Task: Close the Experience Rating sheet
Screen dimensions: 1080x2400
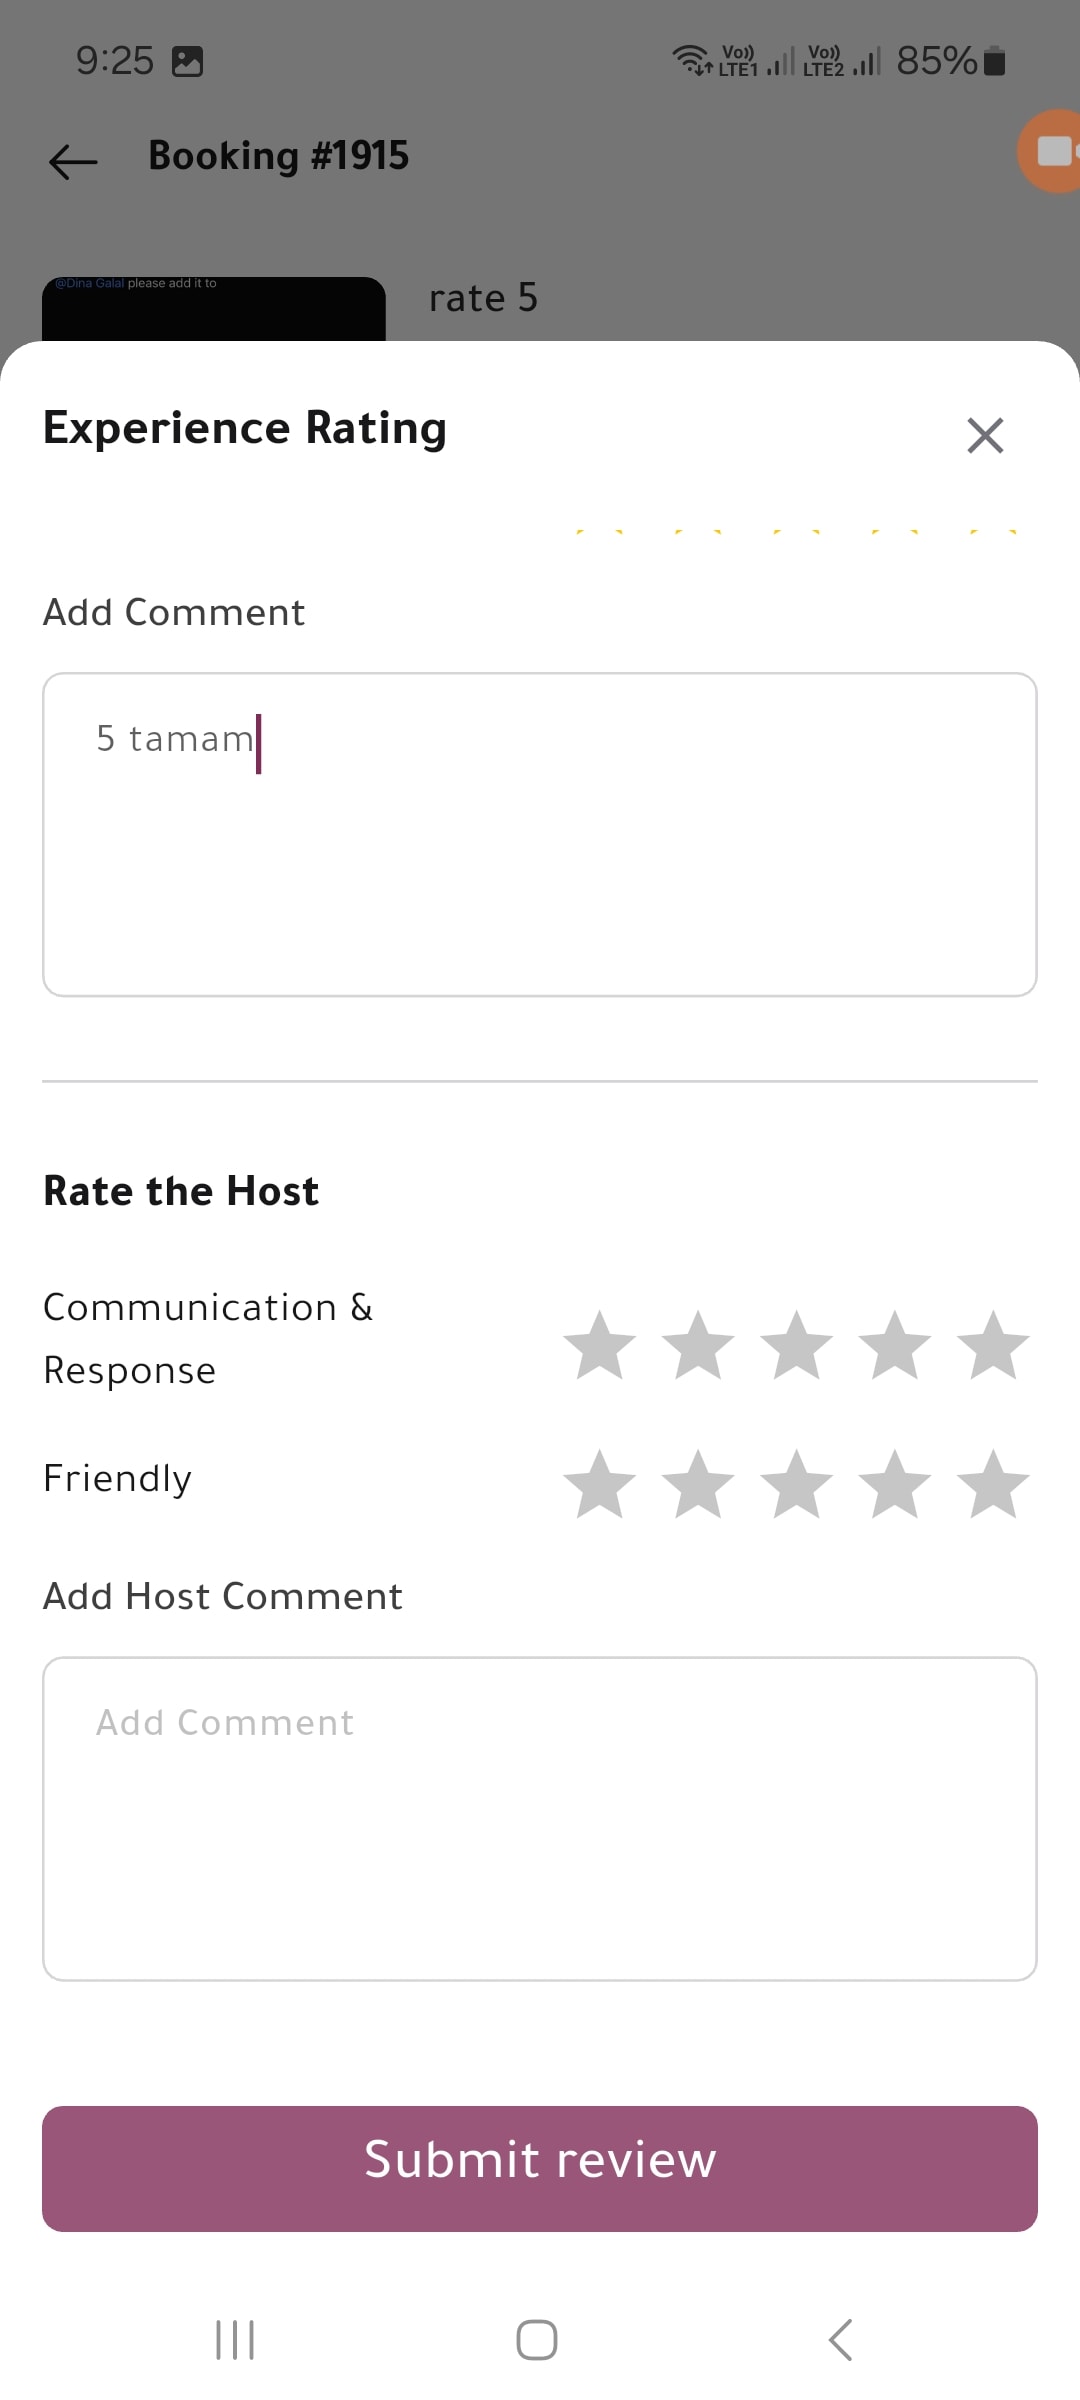Action: [985, 435]
